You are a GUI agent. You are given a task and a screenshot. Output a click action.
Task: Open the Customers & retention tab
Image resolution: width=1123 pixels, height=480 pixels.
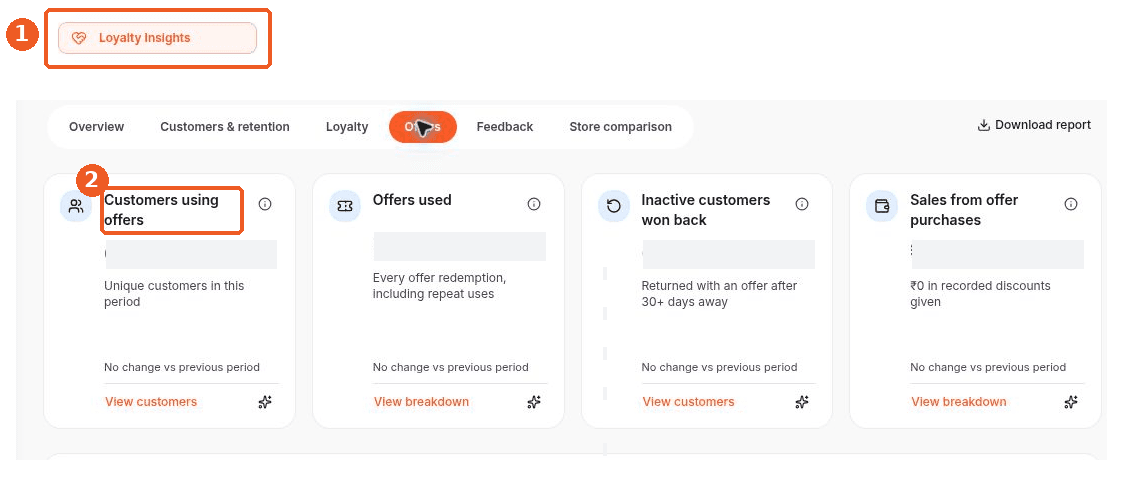coord(225,127)
